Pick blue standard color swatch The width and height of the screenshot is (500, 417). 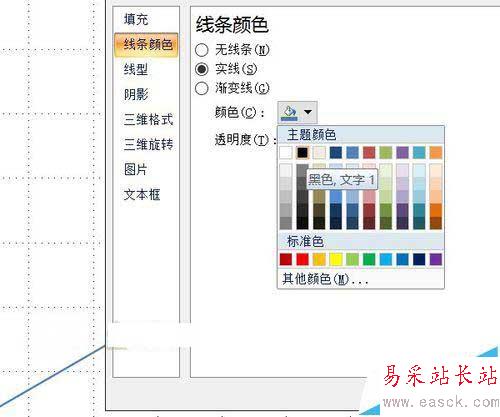click(x=402, y=259)
